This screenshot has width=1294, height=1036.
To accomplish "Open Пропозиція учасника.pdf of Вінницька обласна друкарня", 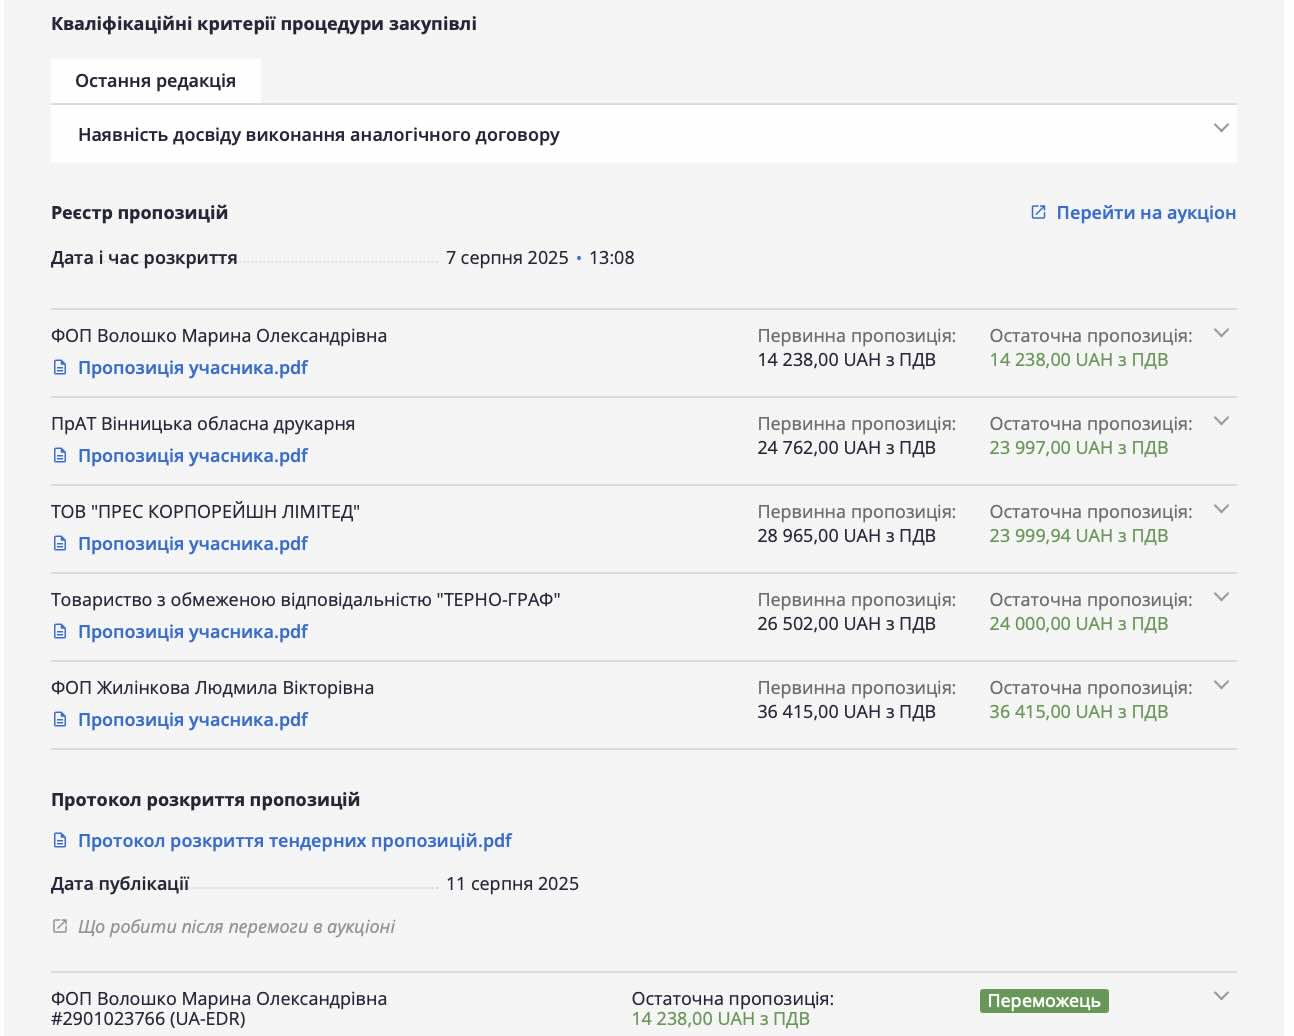I will click(x=193, y=456).
